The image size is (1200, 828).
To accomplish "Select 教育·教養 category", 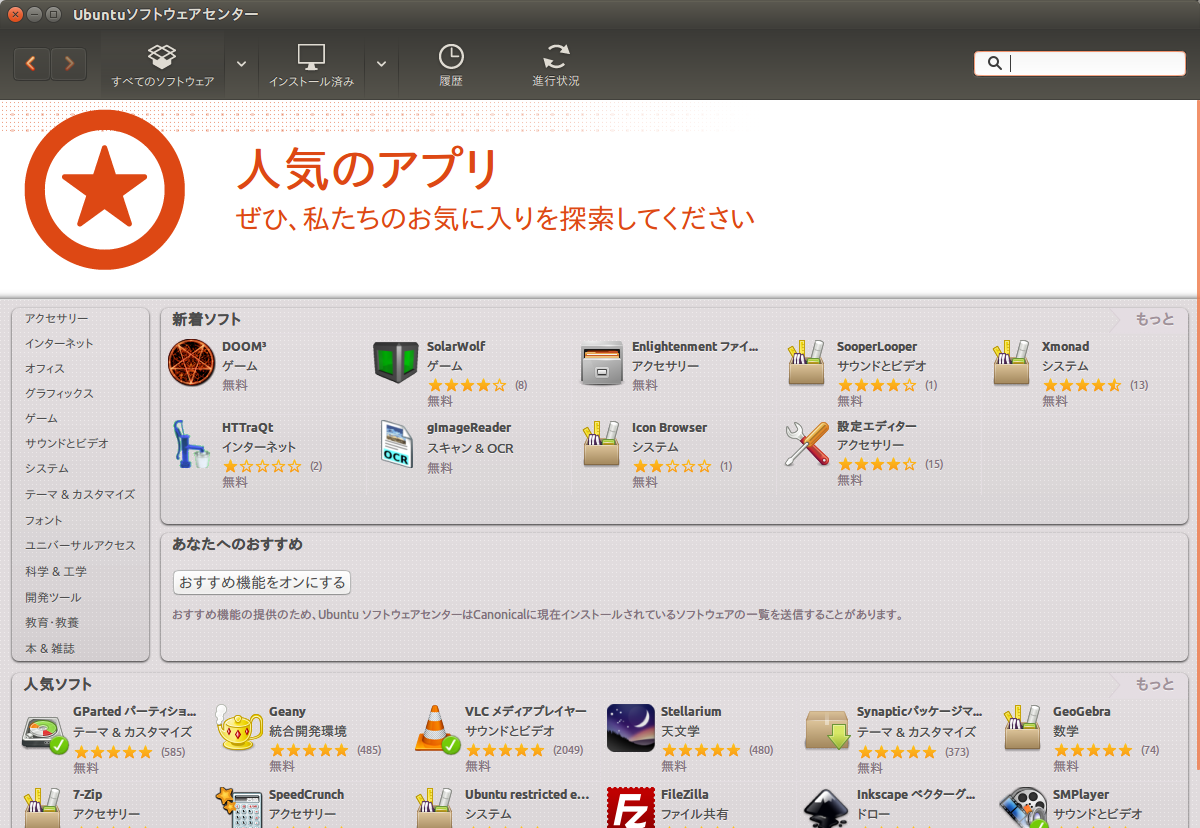I will pos(52,622).
